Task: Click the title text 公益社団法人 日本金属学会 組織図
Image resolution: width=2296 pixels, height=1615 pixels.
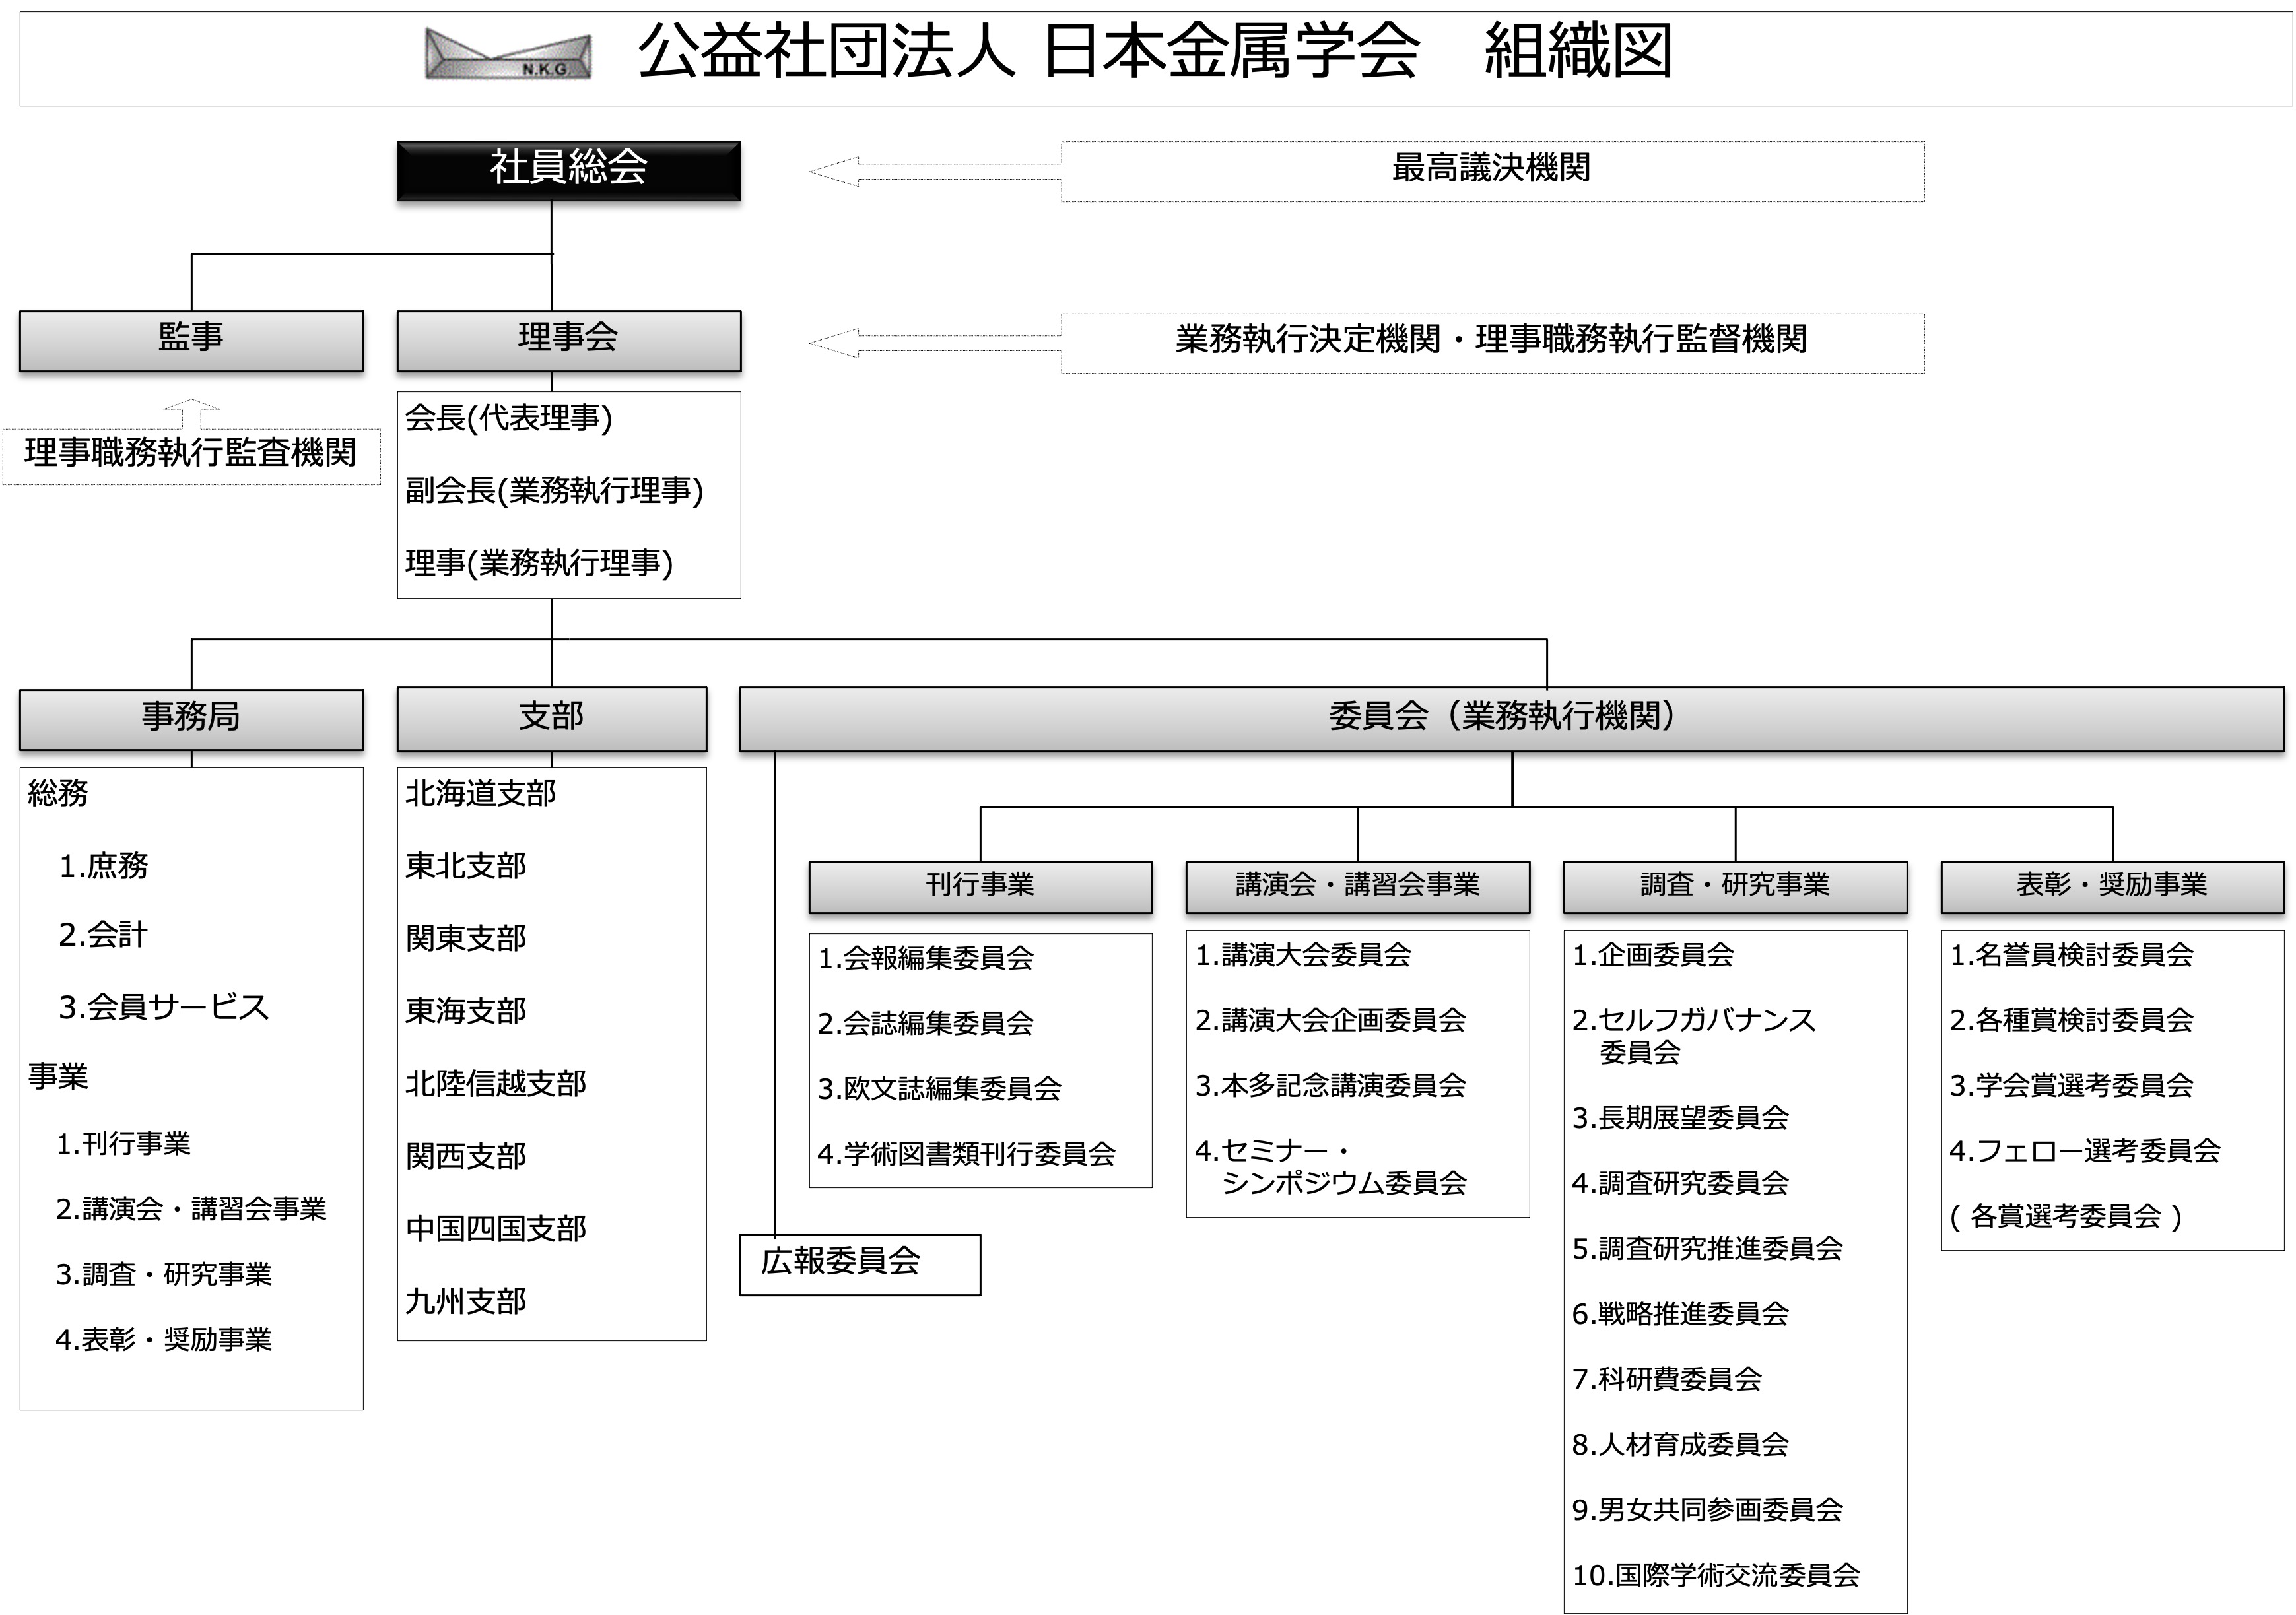Action: [1155, 51]
